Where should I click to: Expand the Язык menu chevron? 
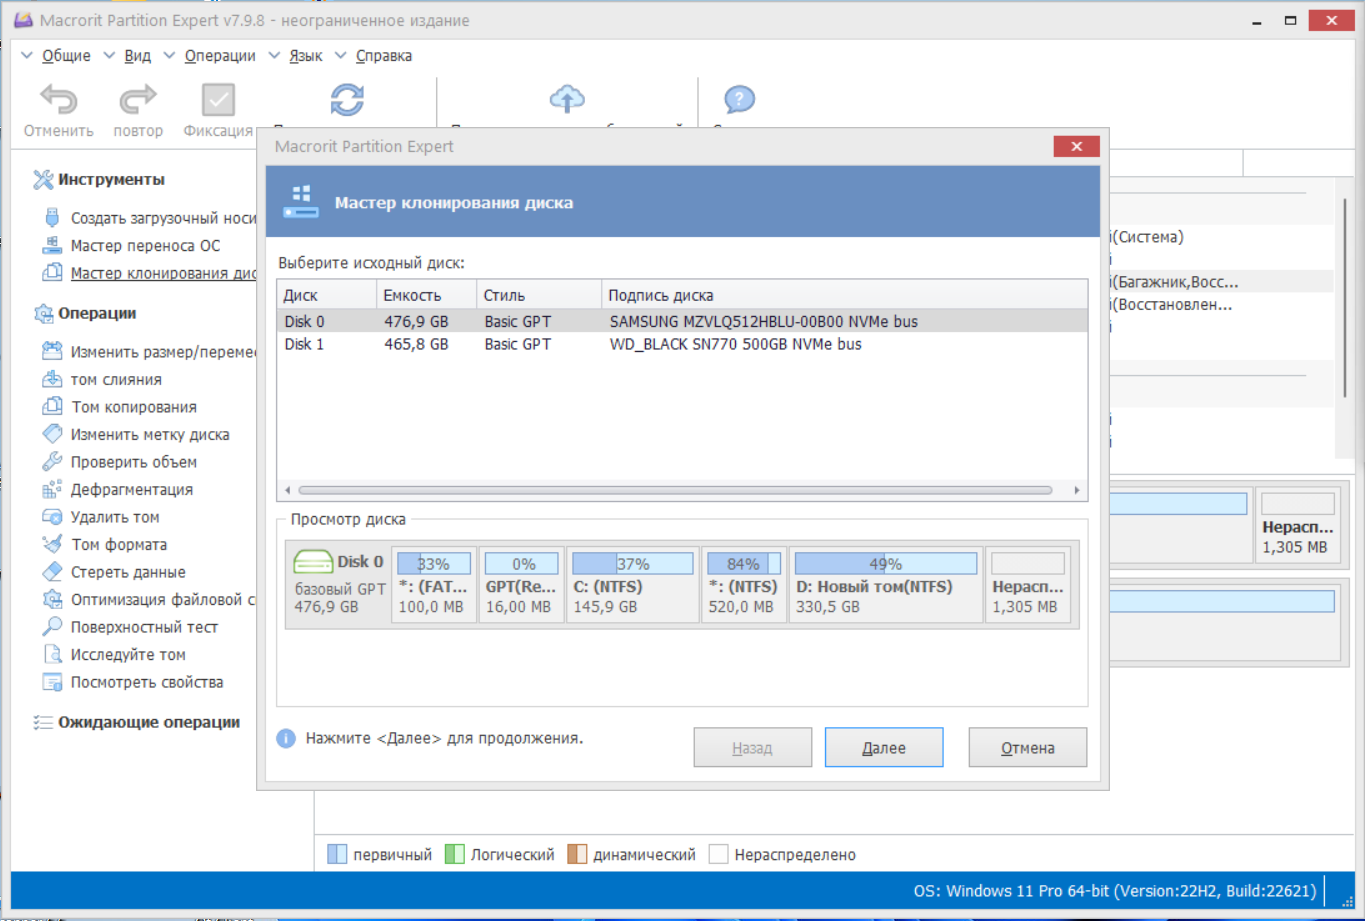pos(274,56)
